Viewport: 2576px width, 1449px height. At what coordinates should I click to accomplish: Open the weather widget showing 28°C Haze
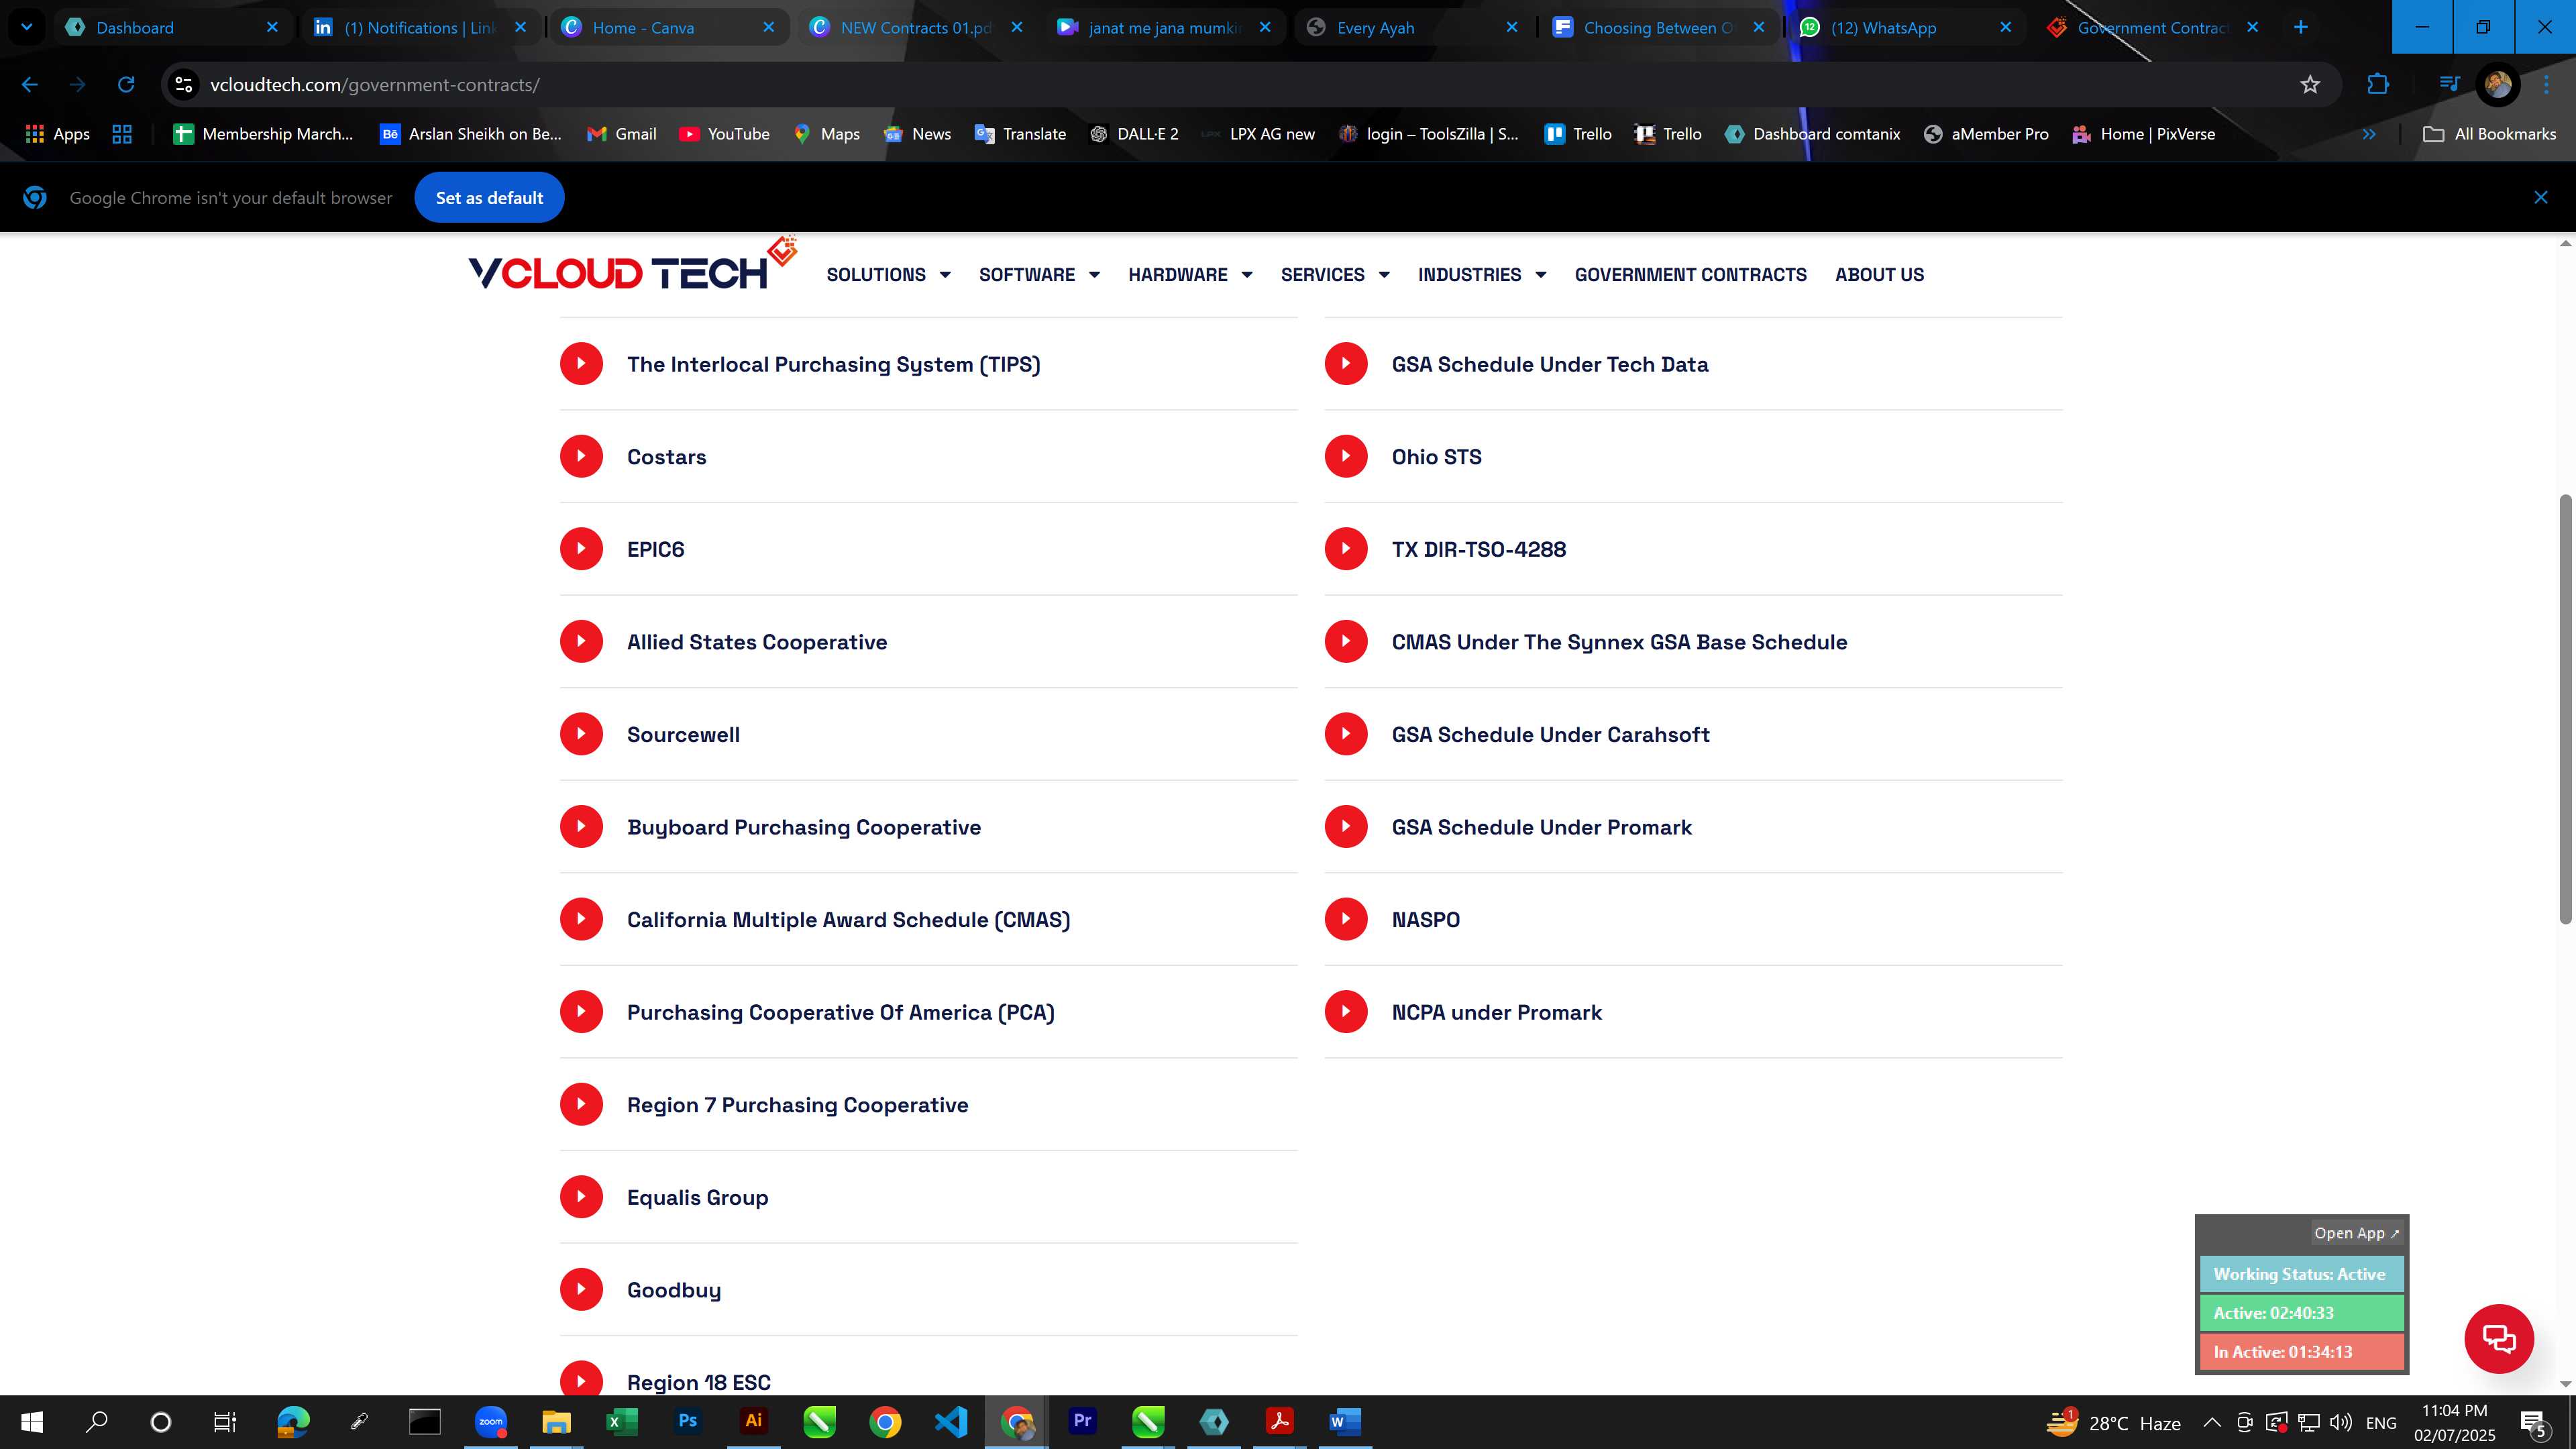click(2112, 1422)
